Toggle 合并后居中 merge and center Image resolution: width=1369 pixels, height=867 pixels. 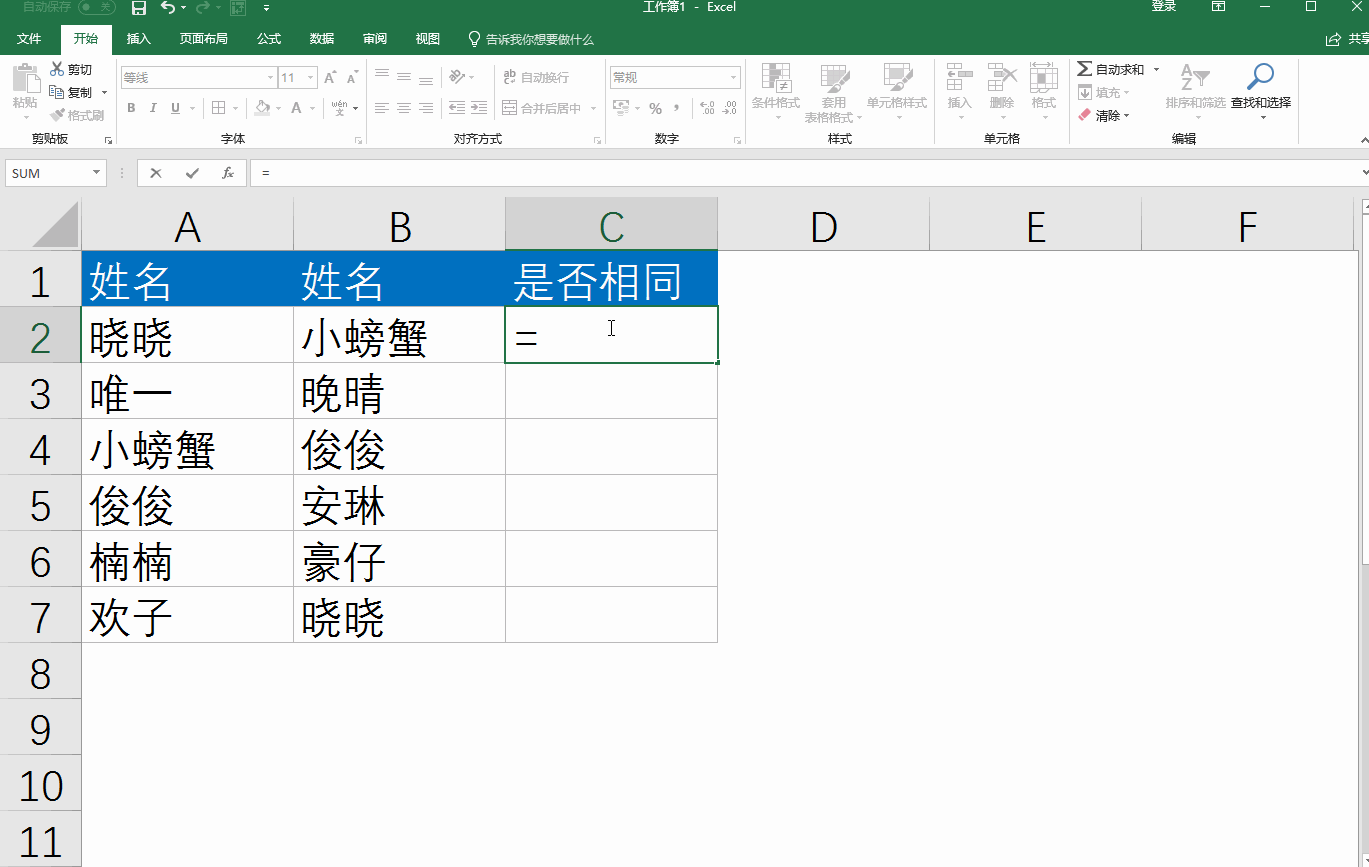point(542,108)
